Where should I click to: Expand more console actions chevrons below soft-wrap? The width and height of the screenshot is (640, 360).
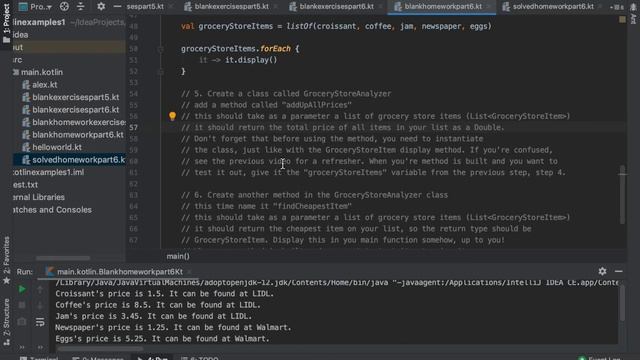point(40,347)
